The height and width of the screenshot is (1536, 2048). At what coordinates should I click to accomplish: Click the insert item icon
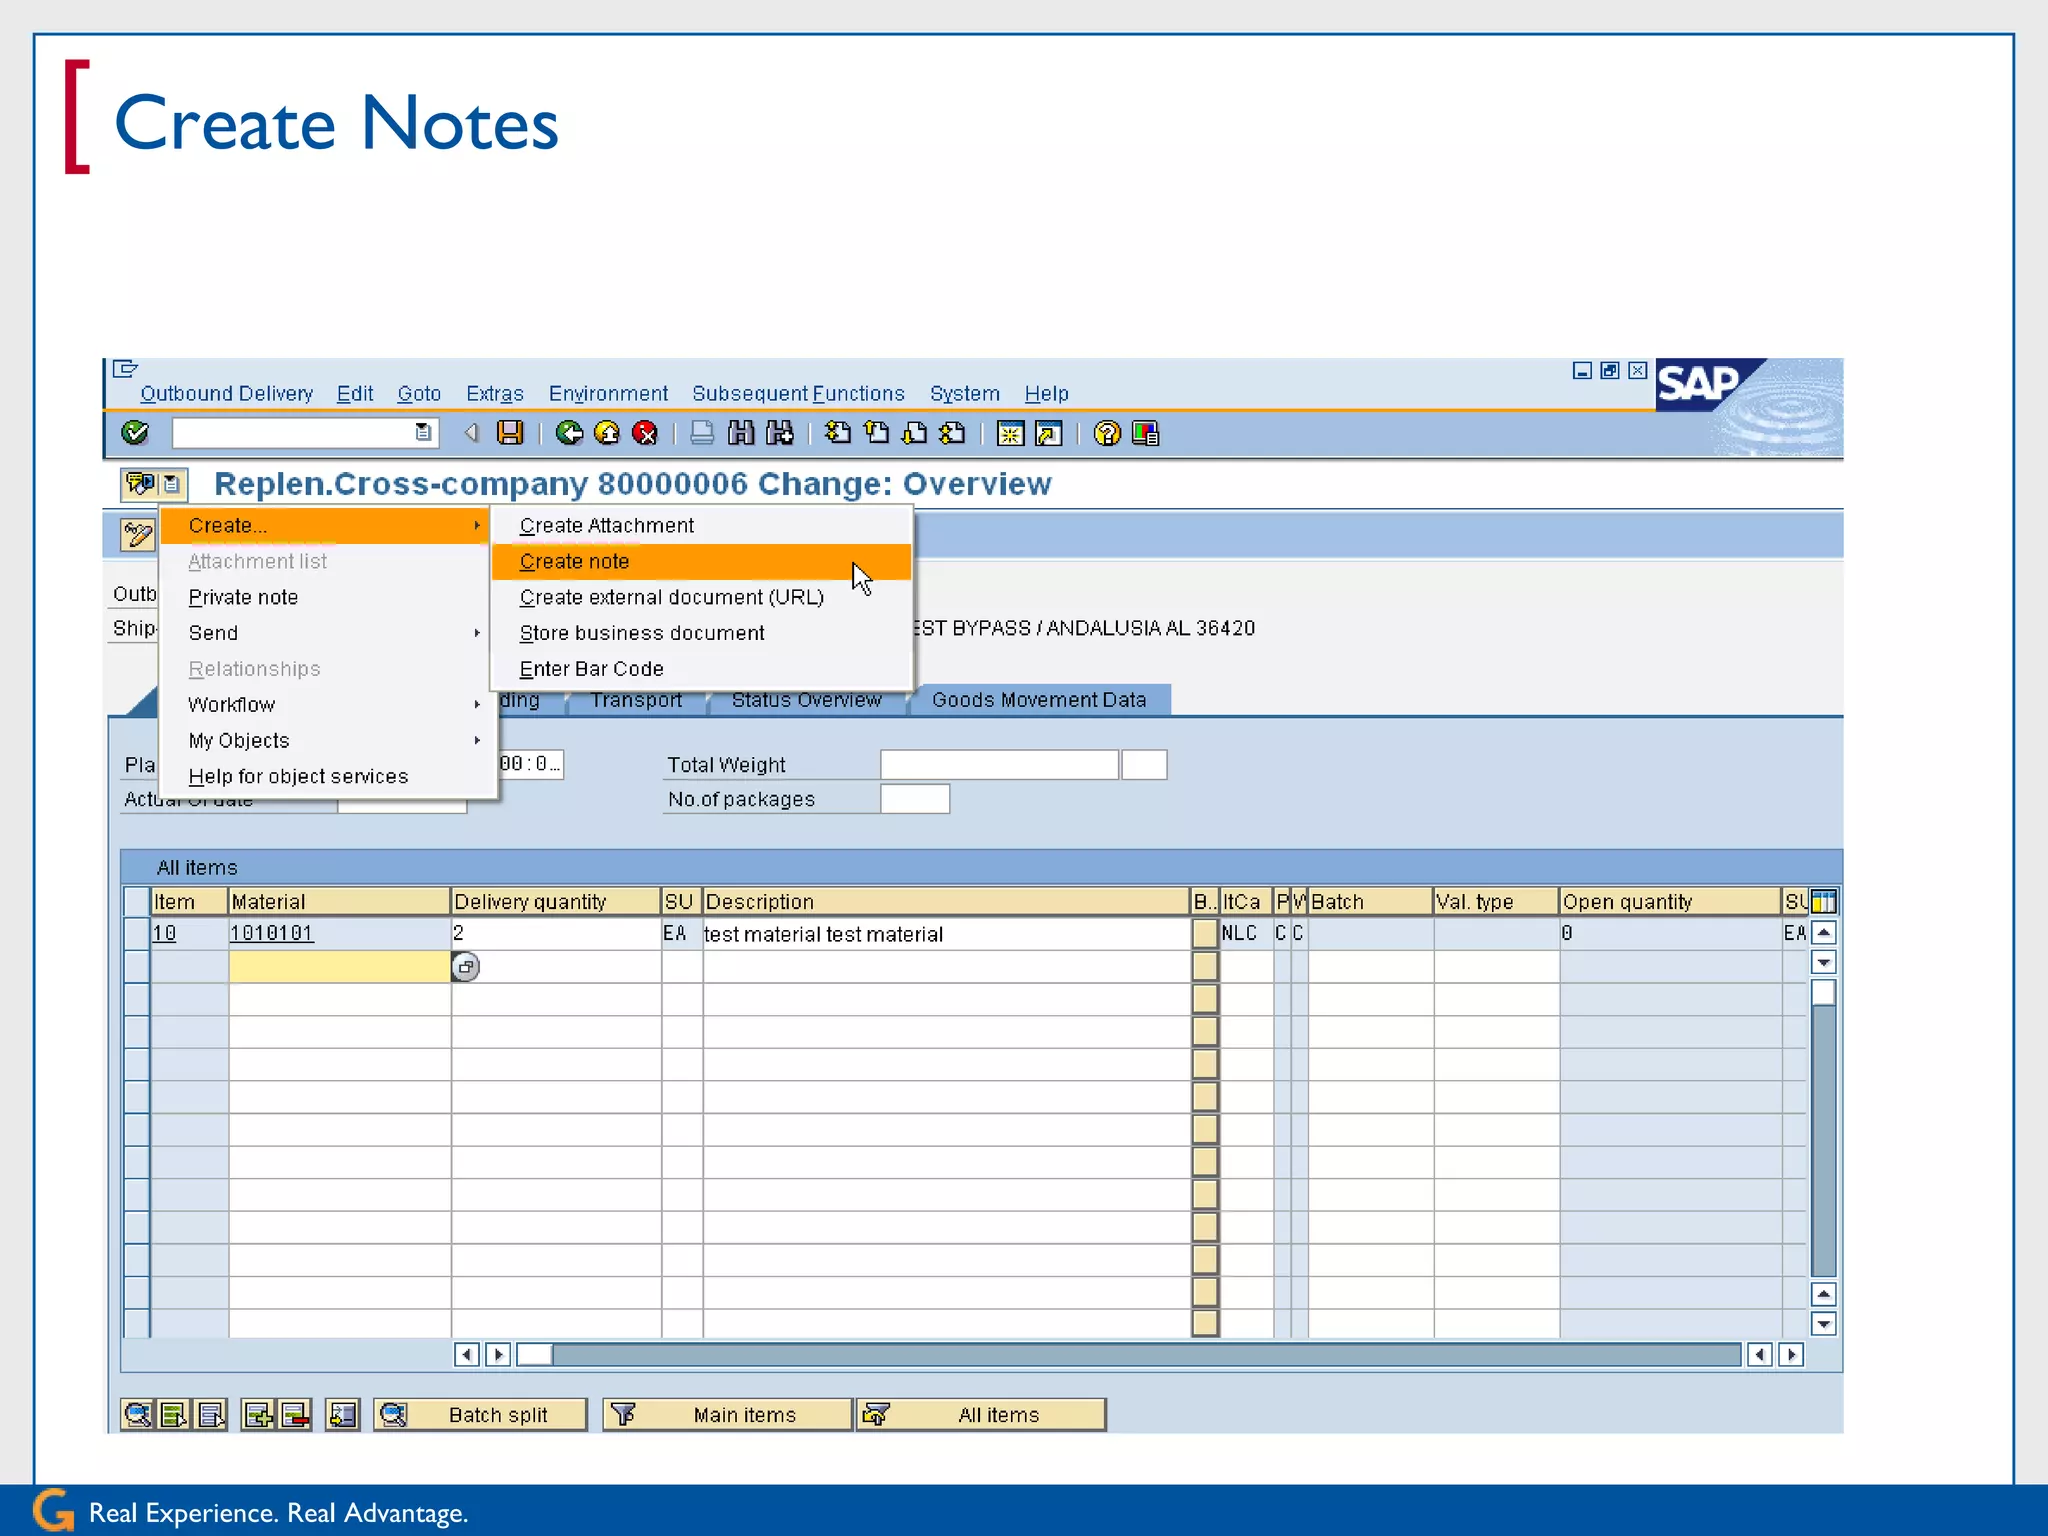point(258,1414)
